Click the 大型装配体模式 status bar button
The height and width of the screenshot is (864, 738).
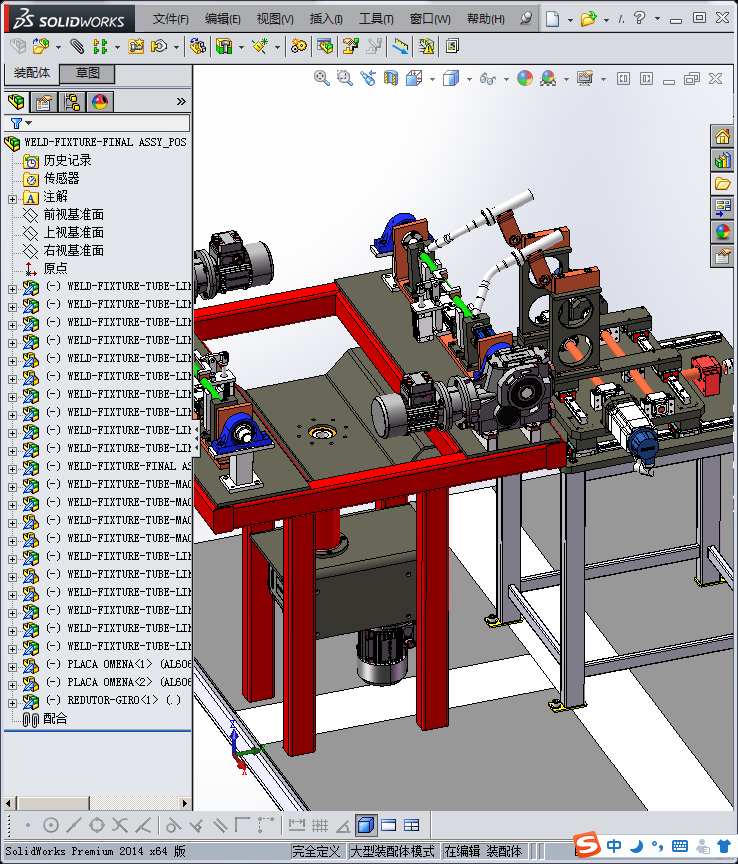click(x=391, y=851)
